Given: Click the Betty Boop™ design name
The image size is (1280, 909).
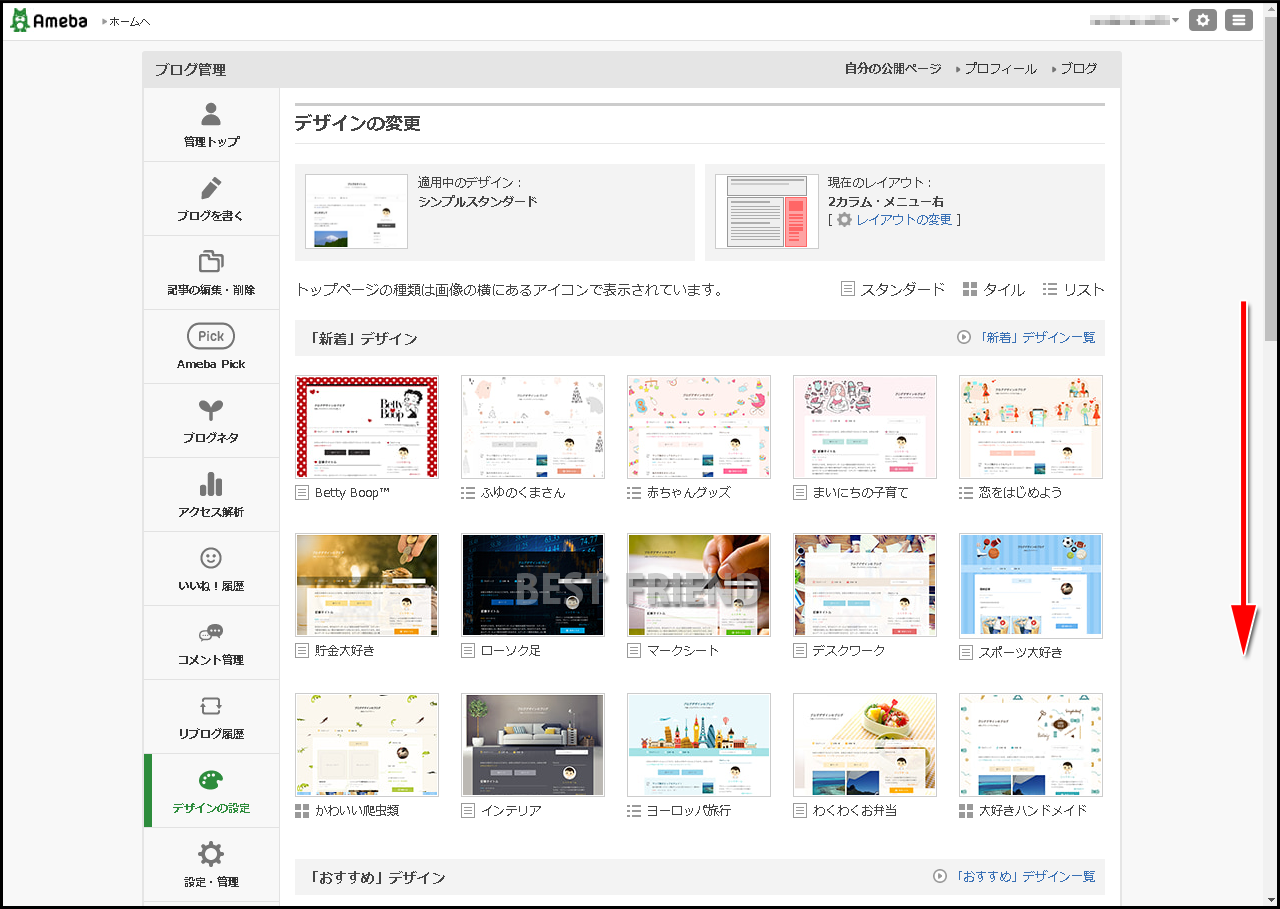Looking at the screenshot, I should [352, 492].
